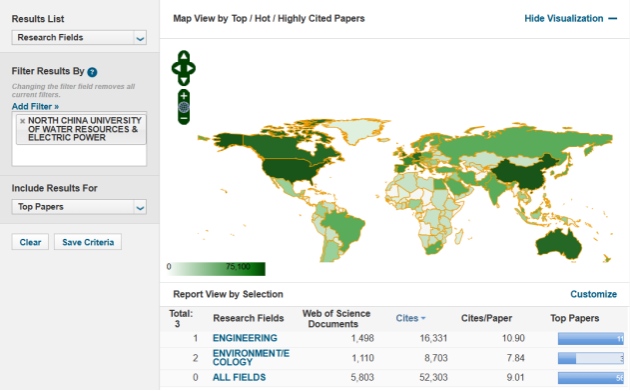Click the 5,803 documents value
This screenshot has width=630, height=391.
362,378
